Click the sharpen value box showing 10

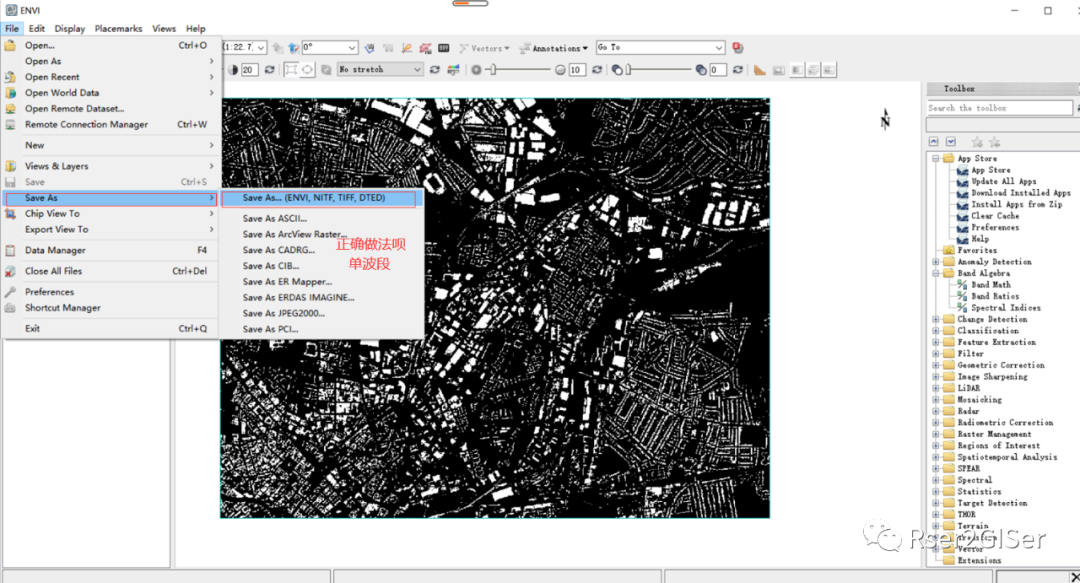pos(577,70)
